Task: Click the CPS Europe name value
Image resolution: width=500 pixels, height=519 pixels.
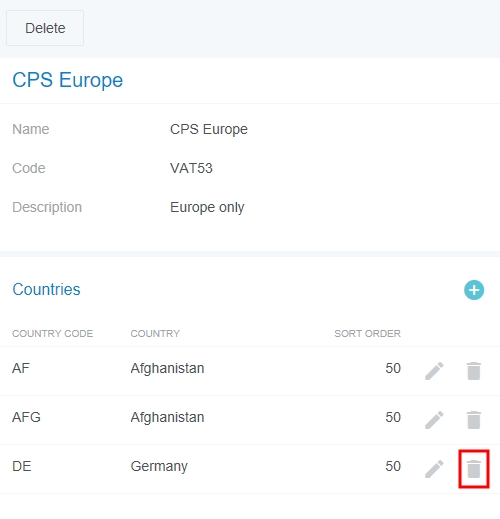Action: pyautogui.click(x=209, y=129)
